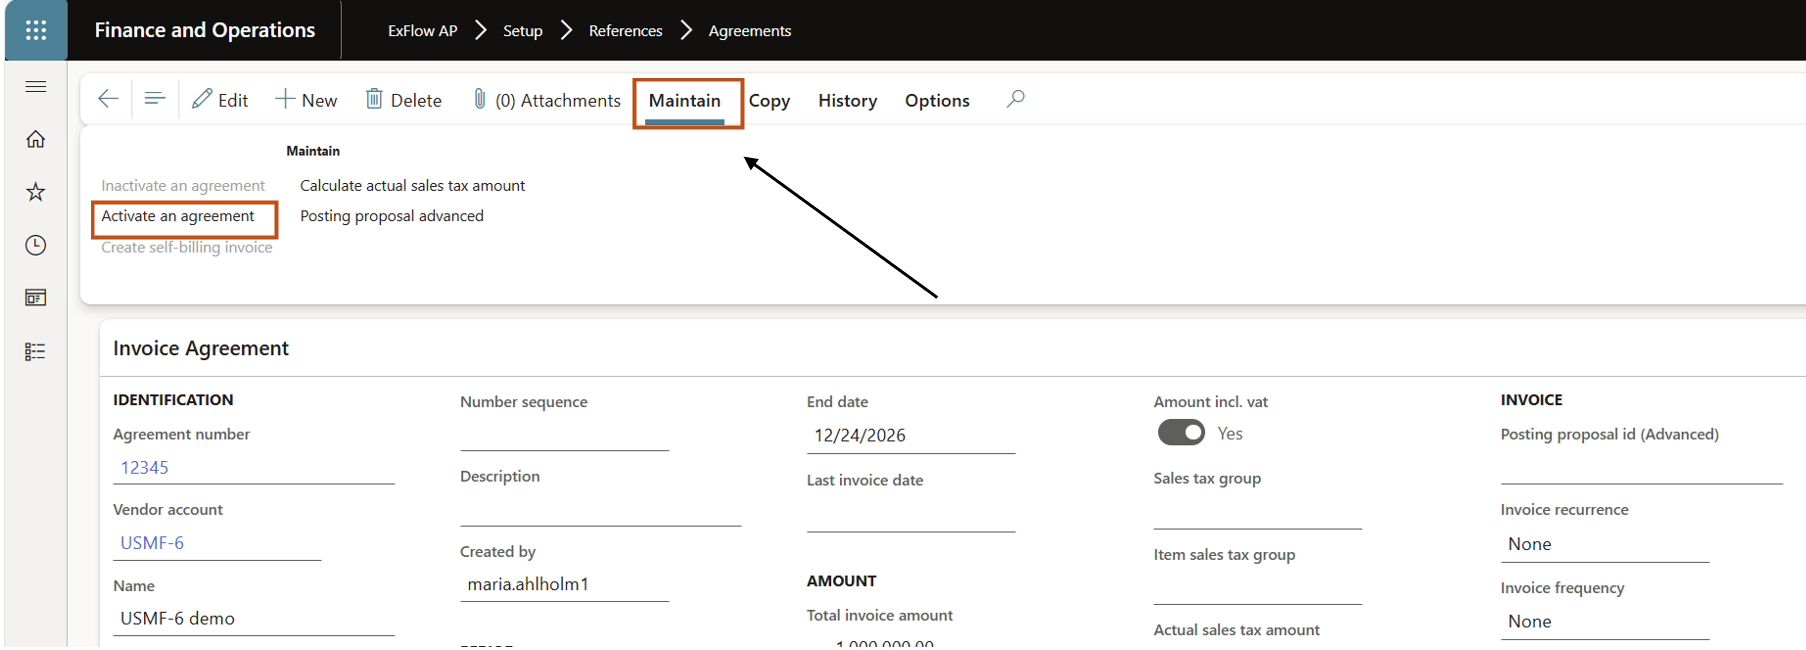Open Workspaces icon in sidebar
Viewport: 1806px width, 650px height.
tap(36, 298)
